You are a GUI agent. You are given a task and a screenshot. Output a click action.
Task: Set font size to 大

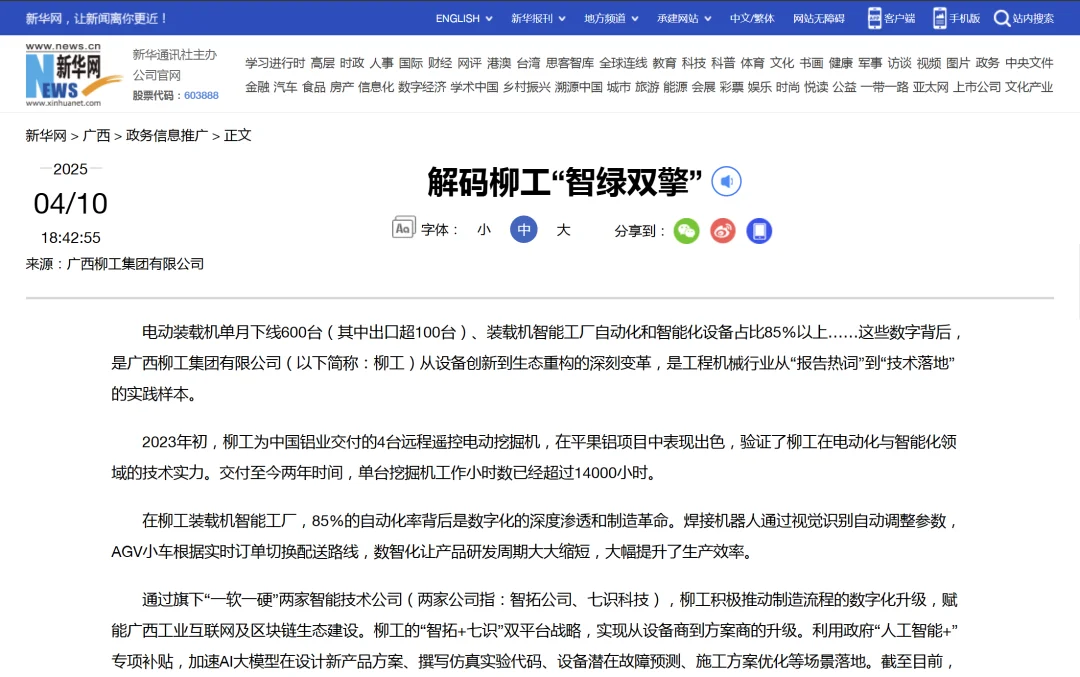(x=563, y=230)
